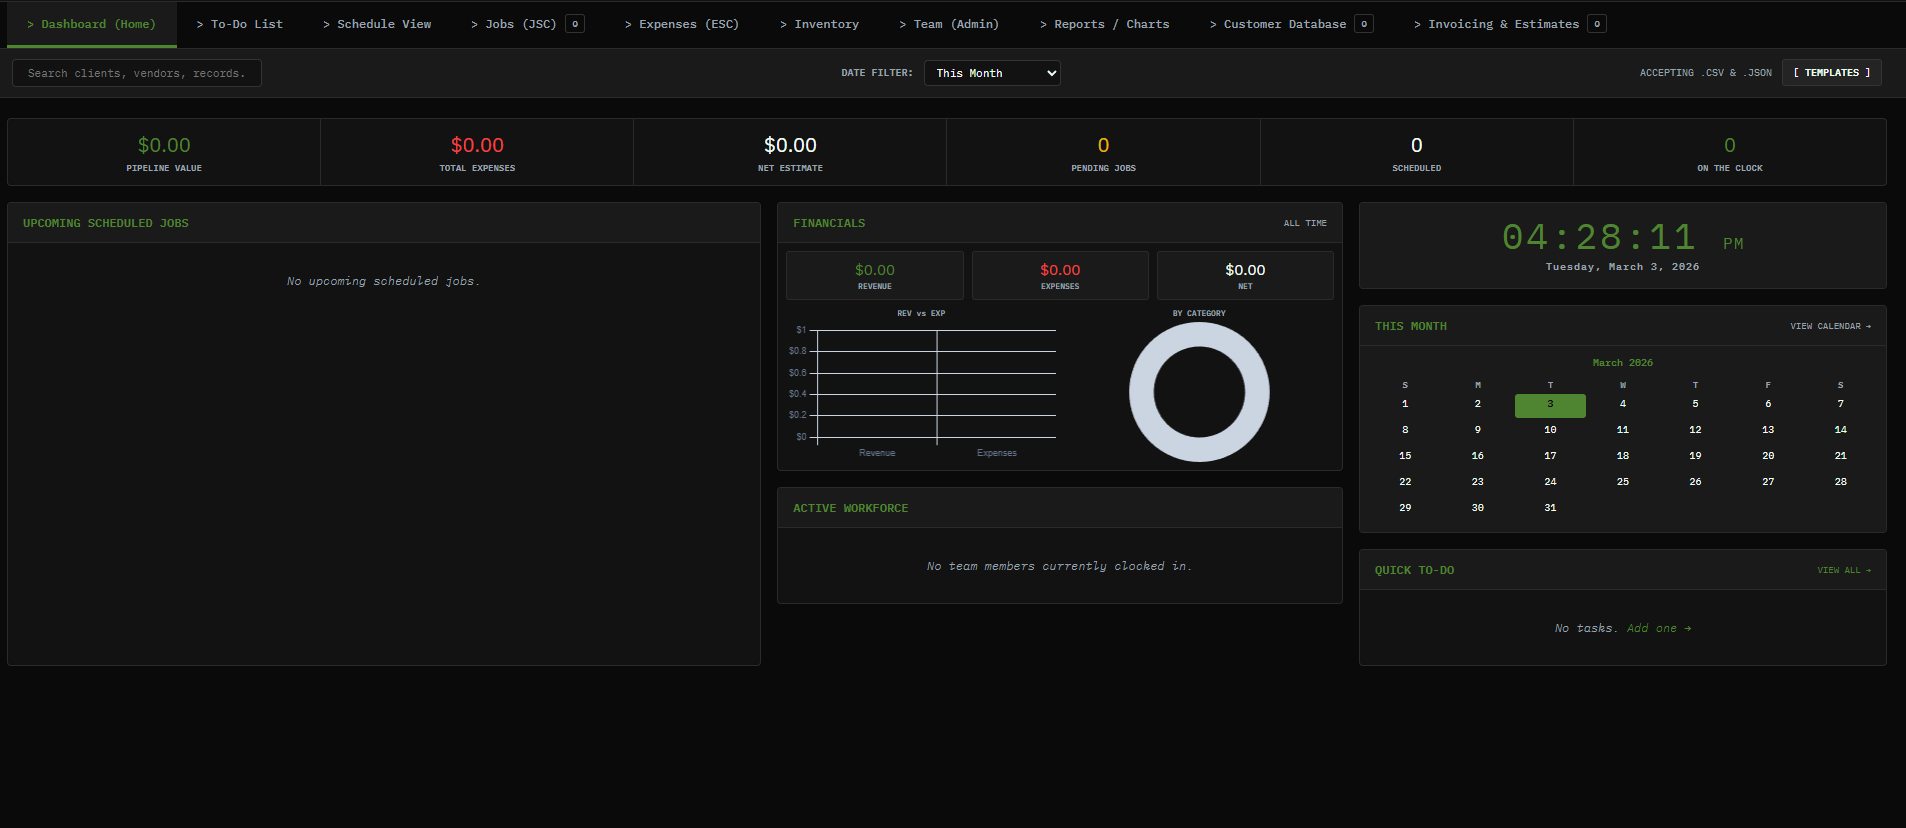Click the Pending Jobs stat card
The image size is (1906, 828).
(x=1103, y=153)
